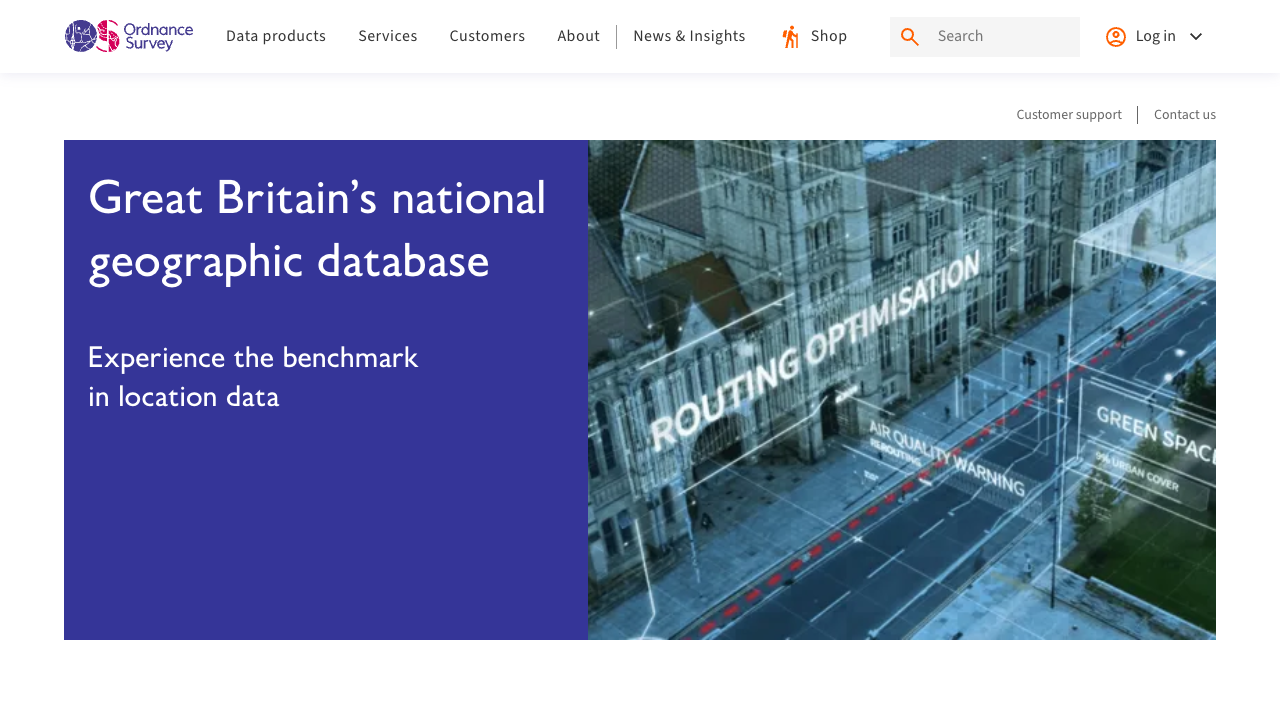Open the Data products menu
The width and height of the screenshot is (1280, 720).
pyautogui.click(x=276, y=37)
